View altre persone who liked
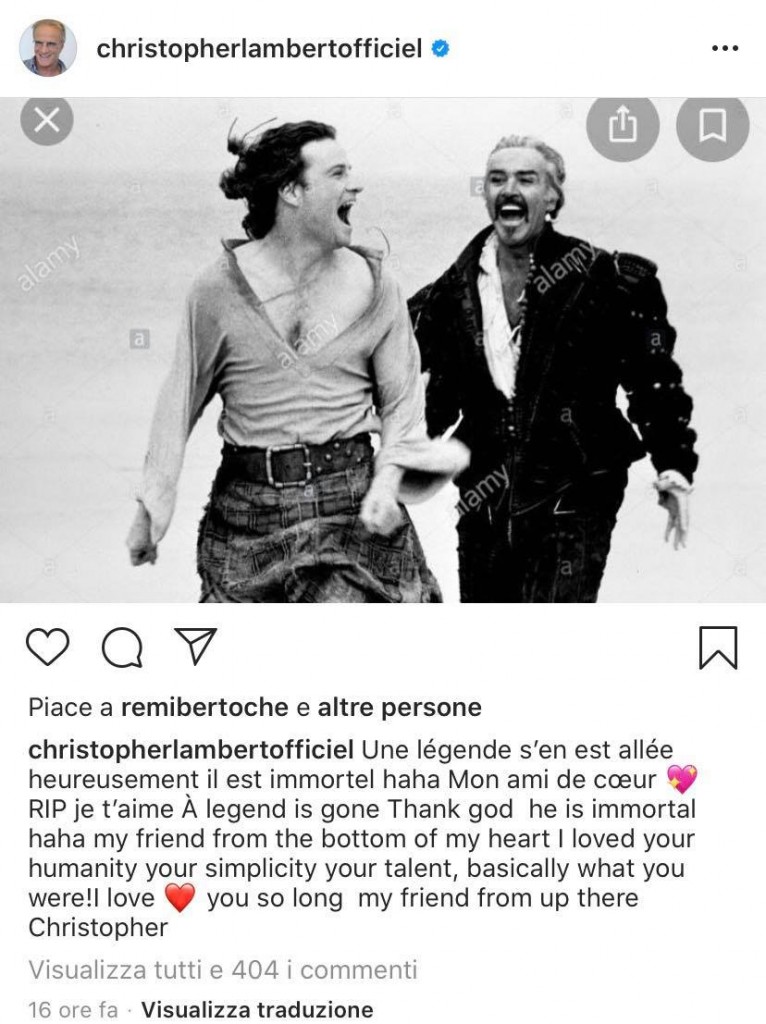The height and width of the screenshot is (1024, 766). [x=399, y=707]
